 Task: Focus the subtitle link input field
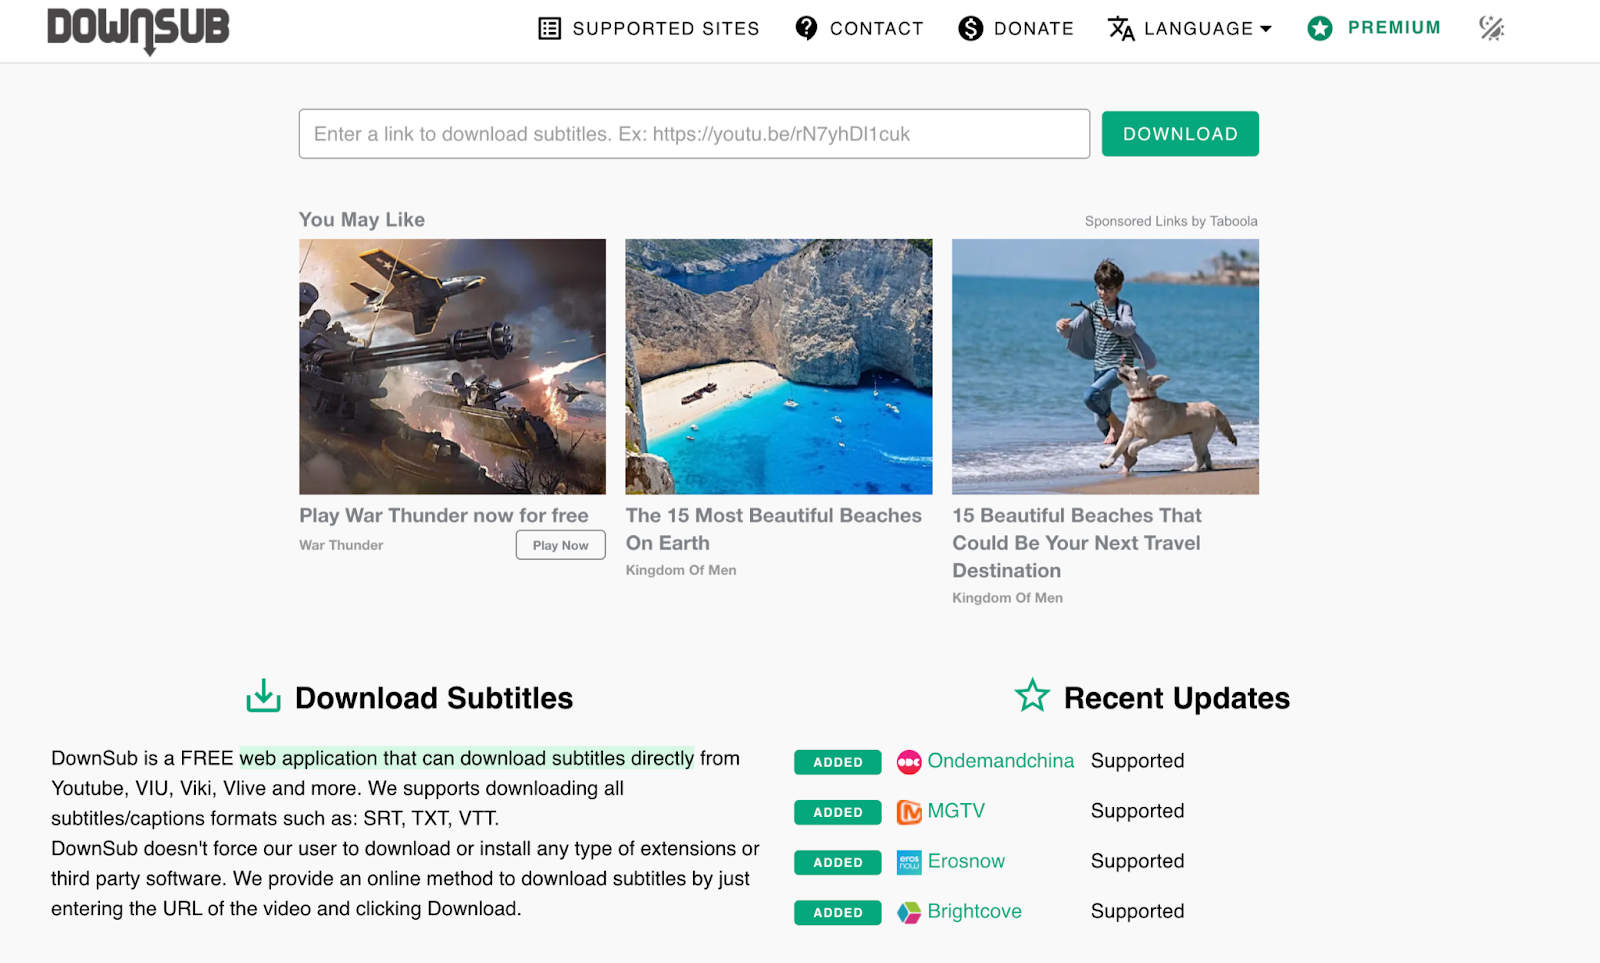click(694, 134)
